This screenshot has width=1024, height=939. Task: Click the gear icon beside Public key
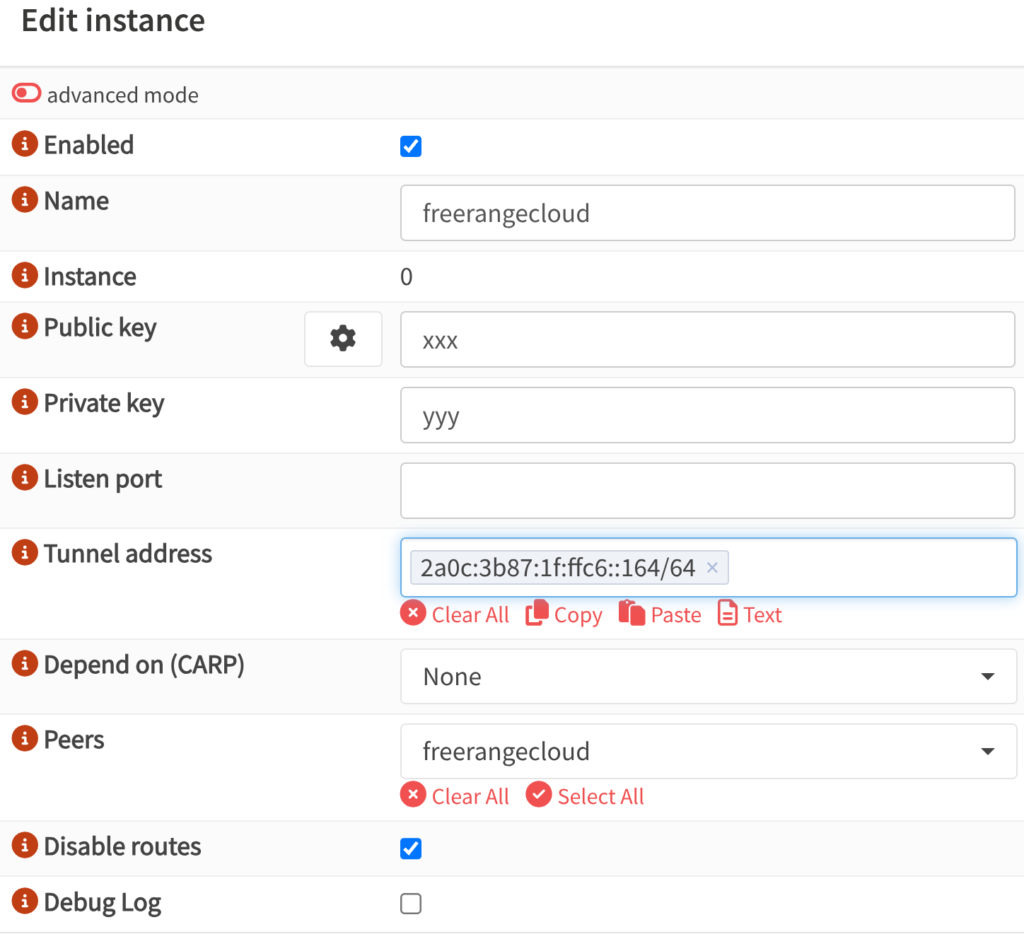click(x=343, y=339)
